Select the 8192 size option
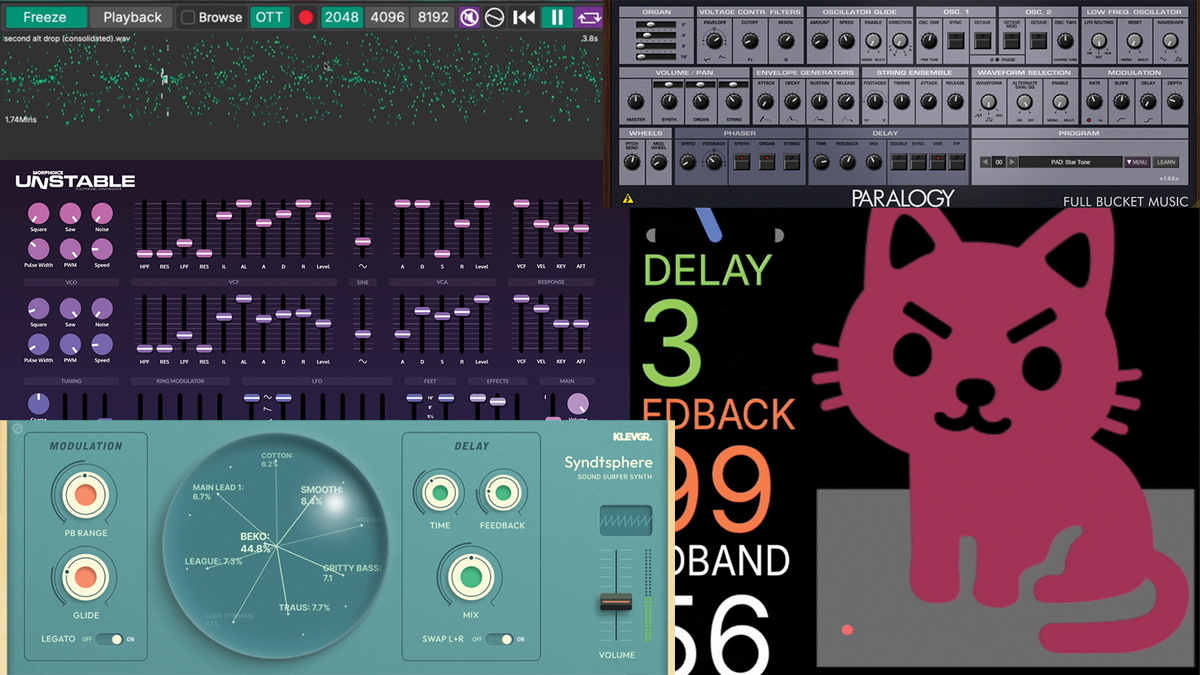This screenshot has width=1200, height=675. [433, 17]
